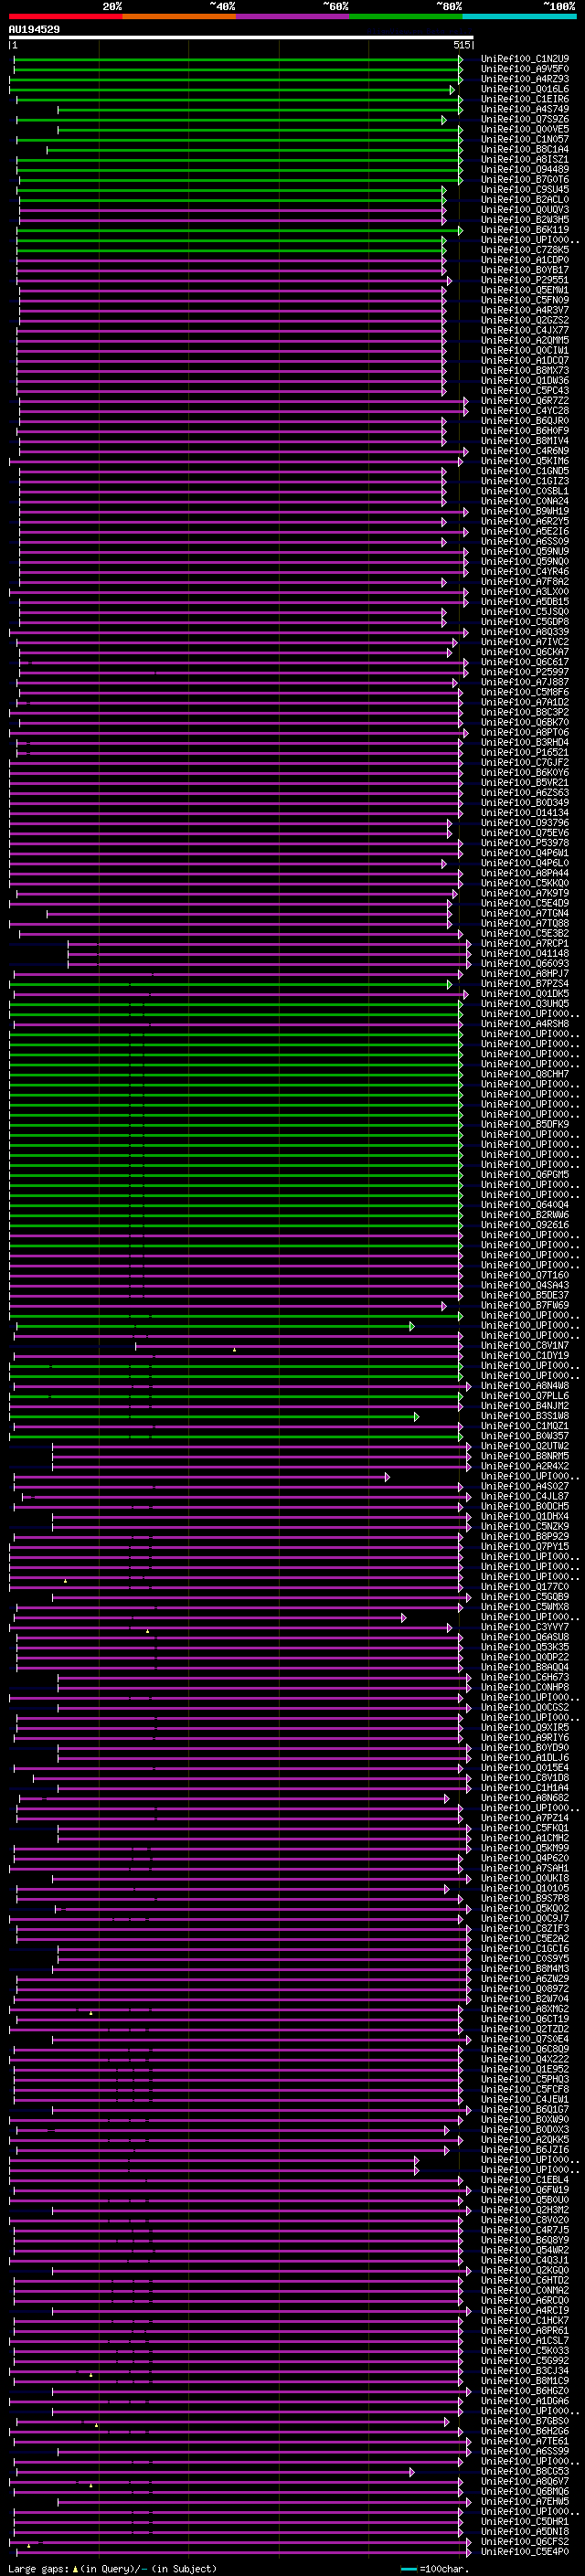Select hit label UniRef100_A8ISZ1
Screen dimensions: 585x2576
[x=525, y=159]
